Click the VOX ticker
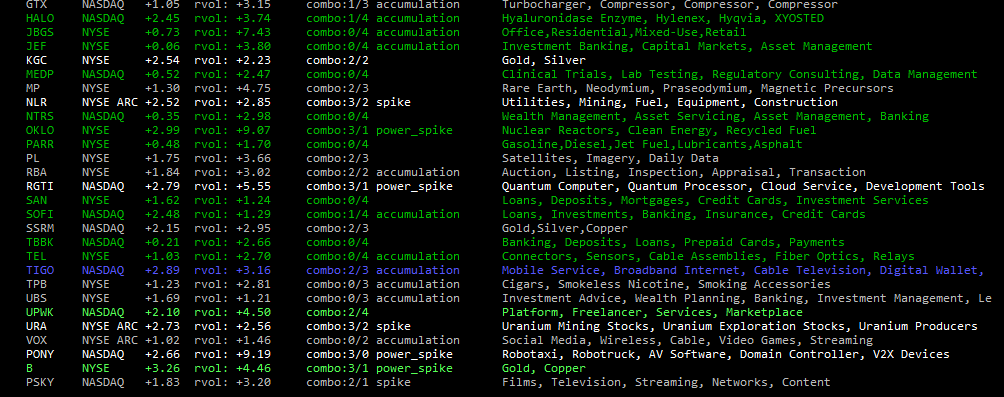Image resolution: width=1004 pixels, height=397 pixels. tap(36, 341)
